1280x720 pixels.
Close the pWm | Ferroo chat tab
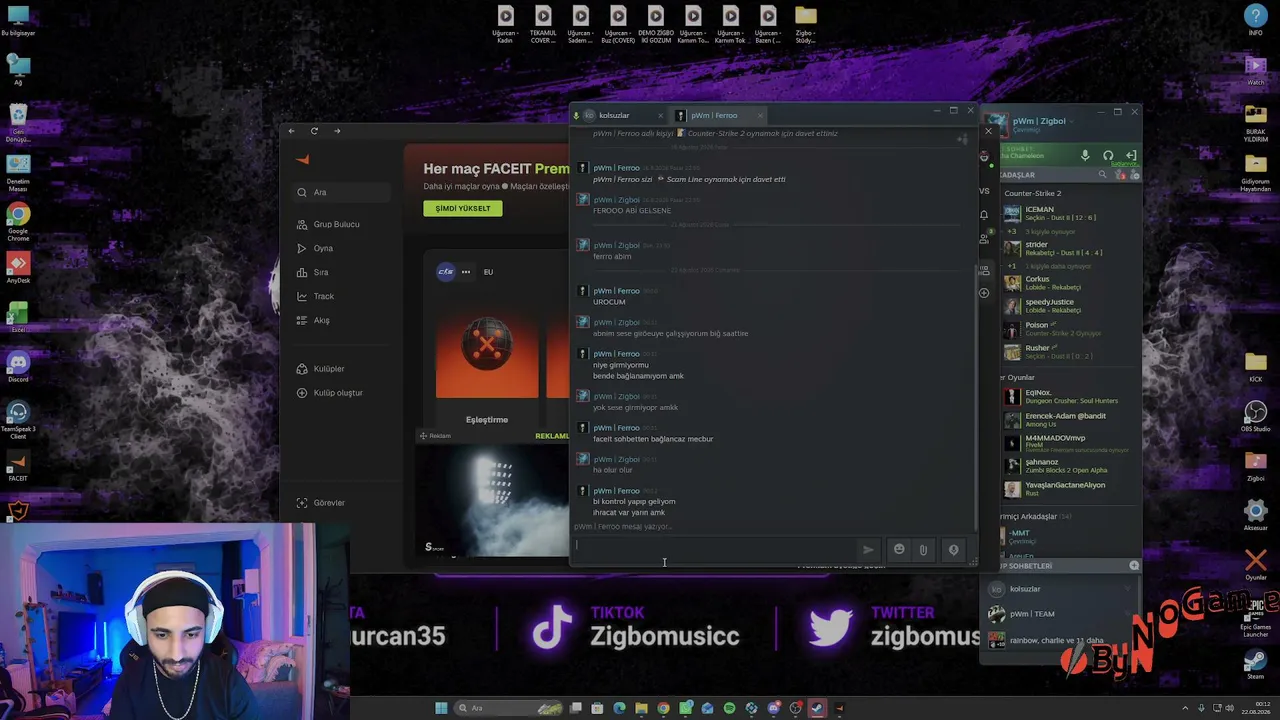[x=760, y=116]
